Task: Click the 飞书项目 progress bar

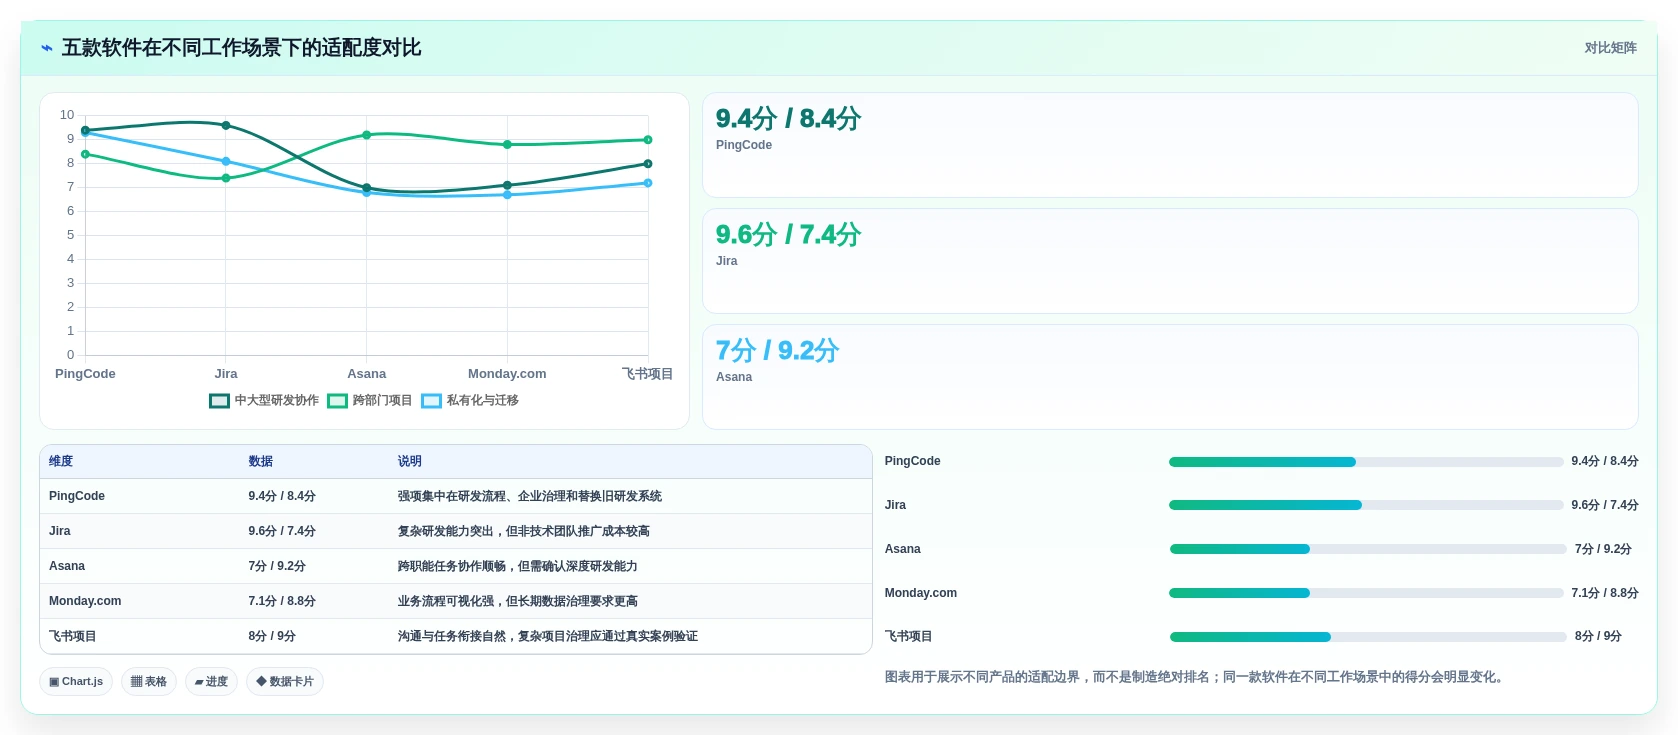Action: point(1368,637)
